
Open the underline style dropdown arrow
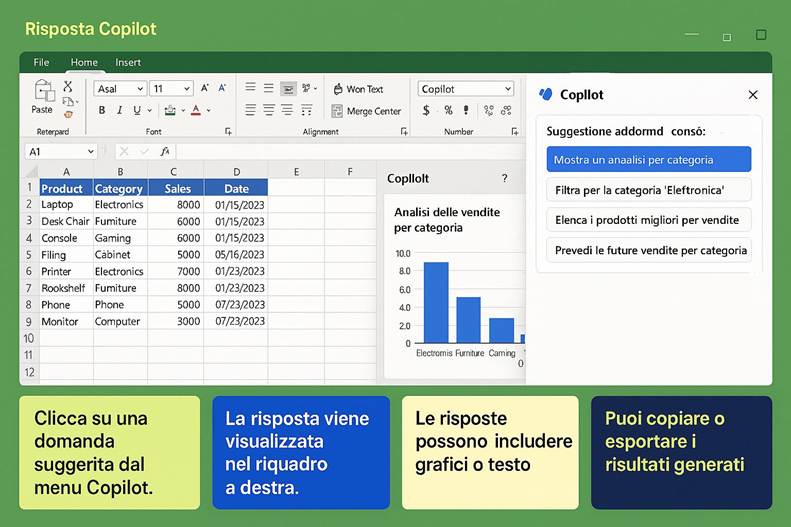149,110
